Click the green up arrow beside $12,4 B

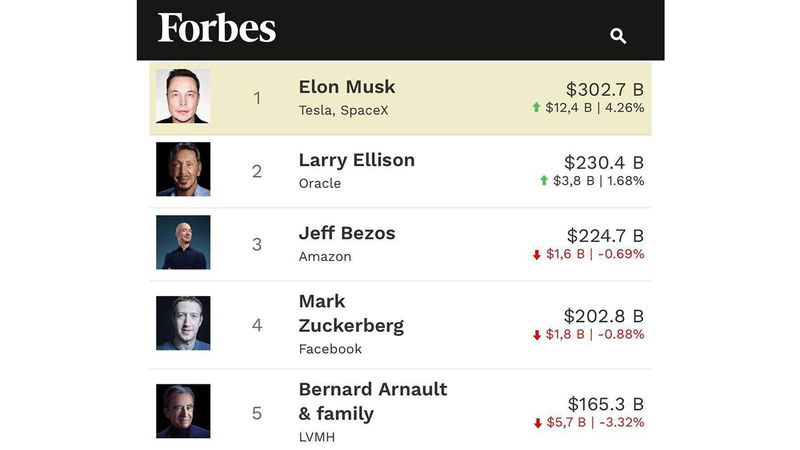pyautogui.click(x=536, y=107)
